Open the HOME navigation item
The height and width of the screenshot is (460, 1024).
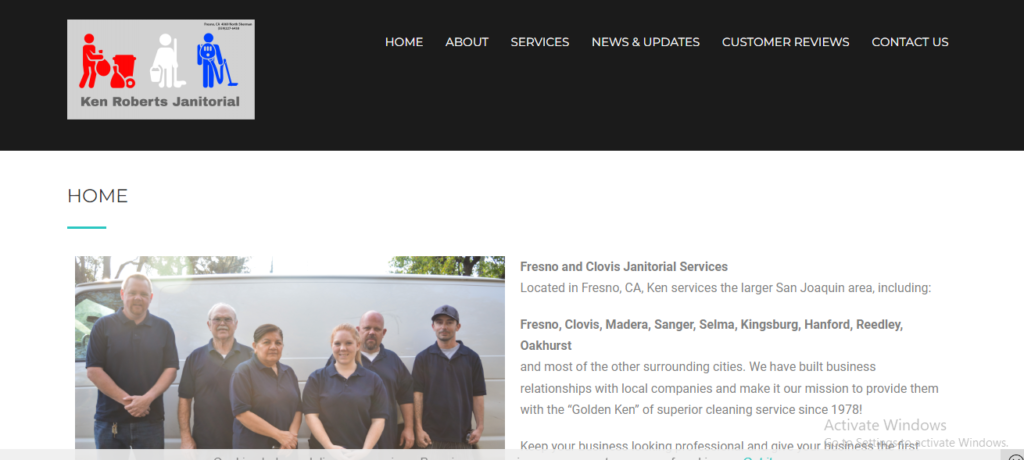[x=404, y=42]
